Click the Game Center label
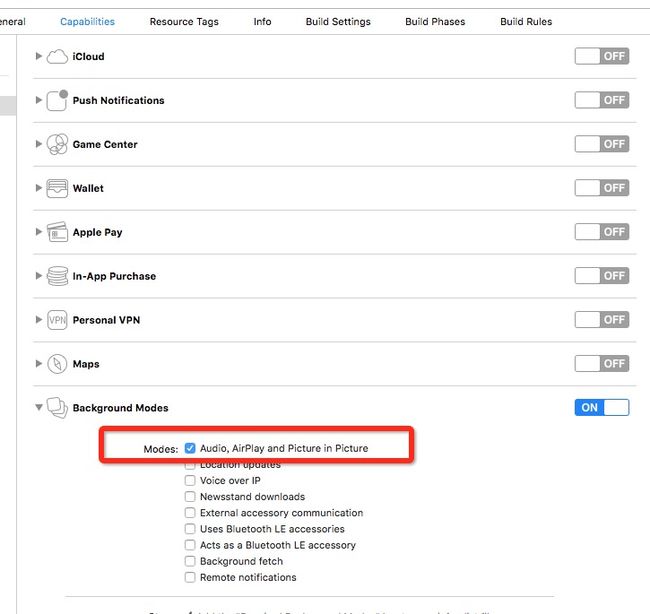 click(105, 144)
